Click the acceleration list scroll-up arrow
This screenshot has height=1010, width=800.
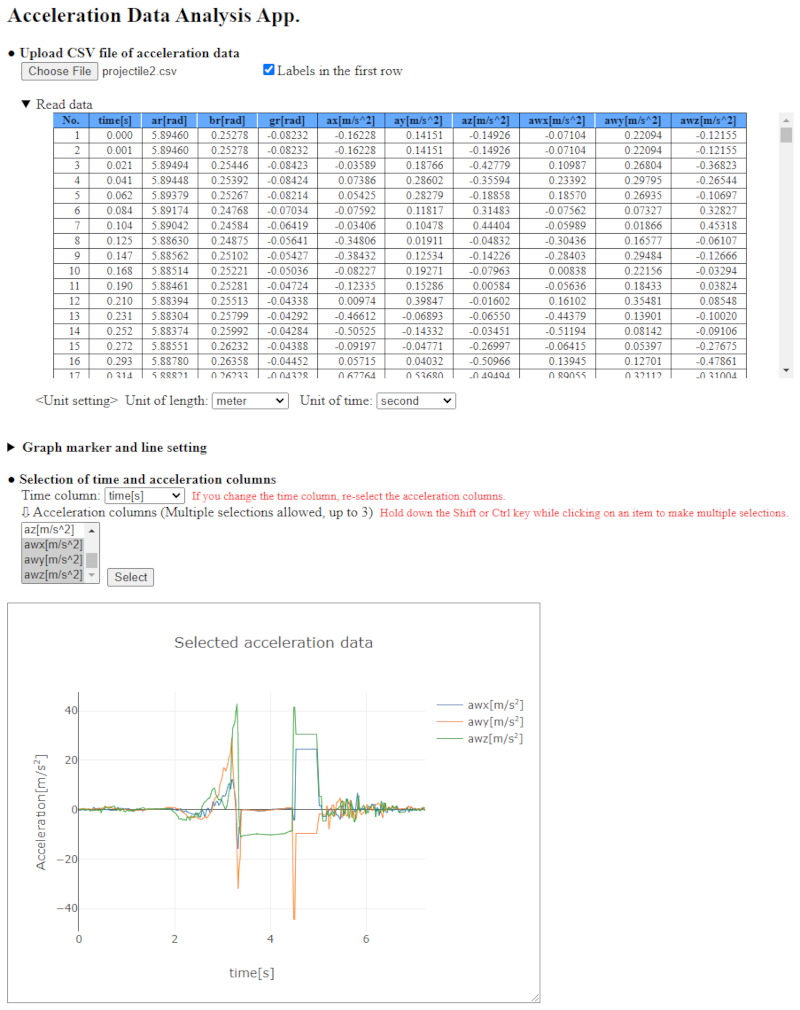91,531
